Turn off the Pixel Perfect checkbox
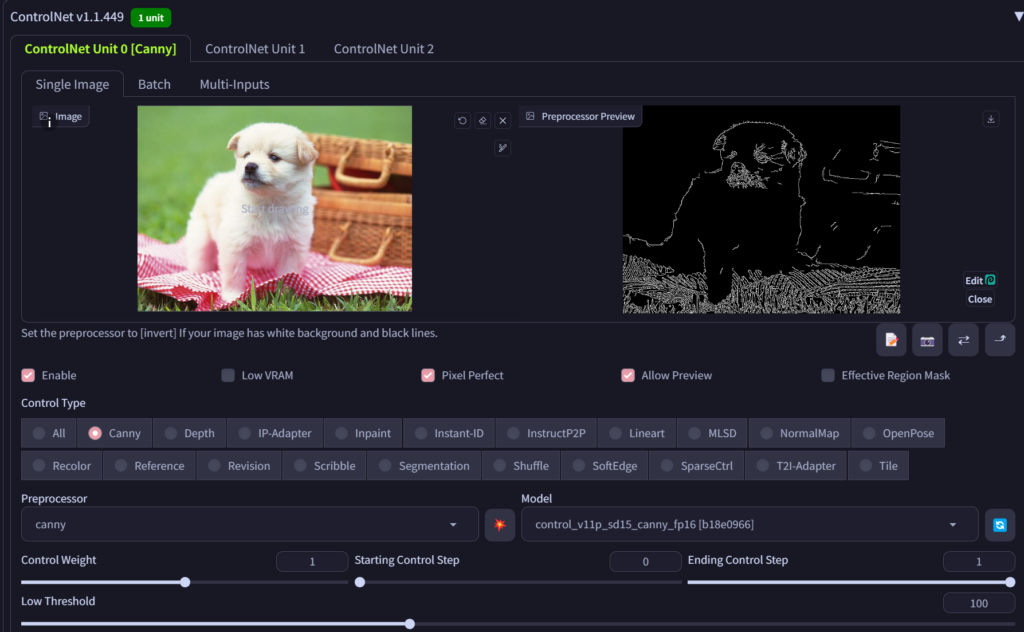 point(428,376)
